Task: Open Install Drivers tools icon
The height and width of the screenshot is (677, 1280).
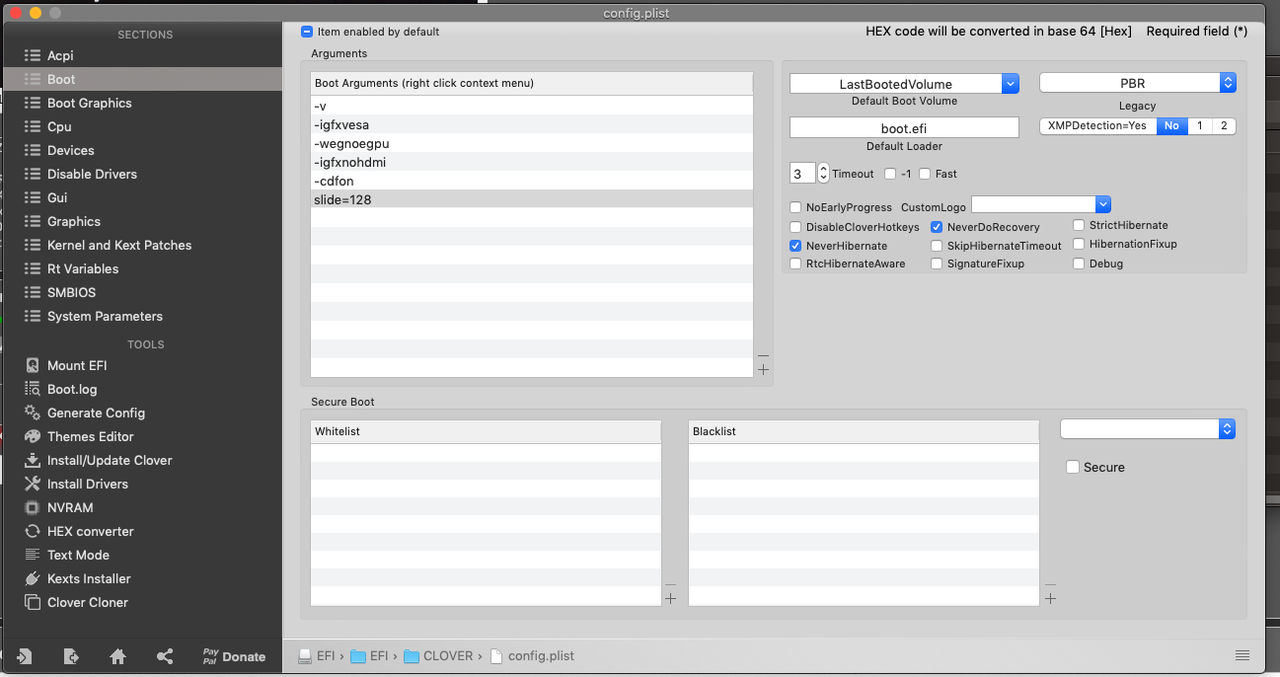Action: (x=32, y=484)
